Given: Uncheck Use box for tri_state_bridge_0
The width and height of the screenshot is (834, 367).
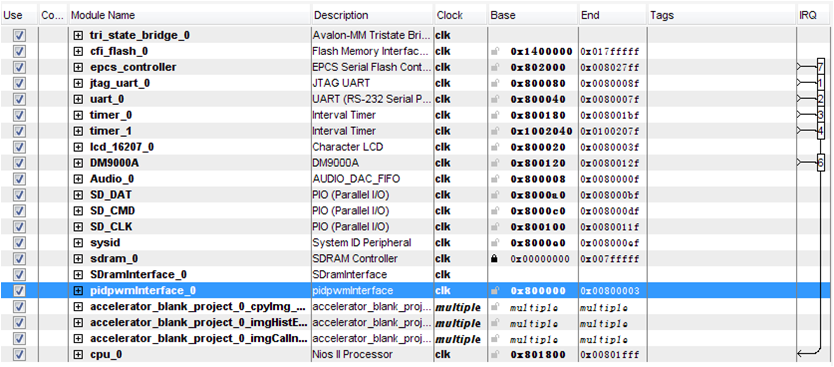Looking at the screenshot, I should tap(19, 36).
